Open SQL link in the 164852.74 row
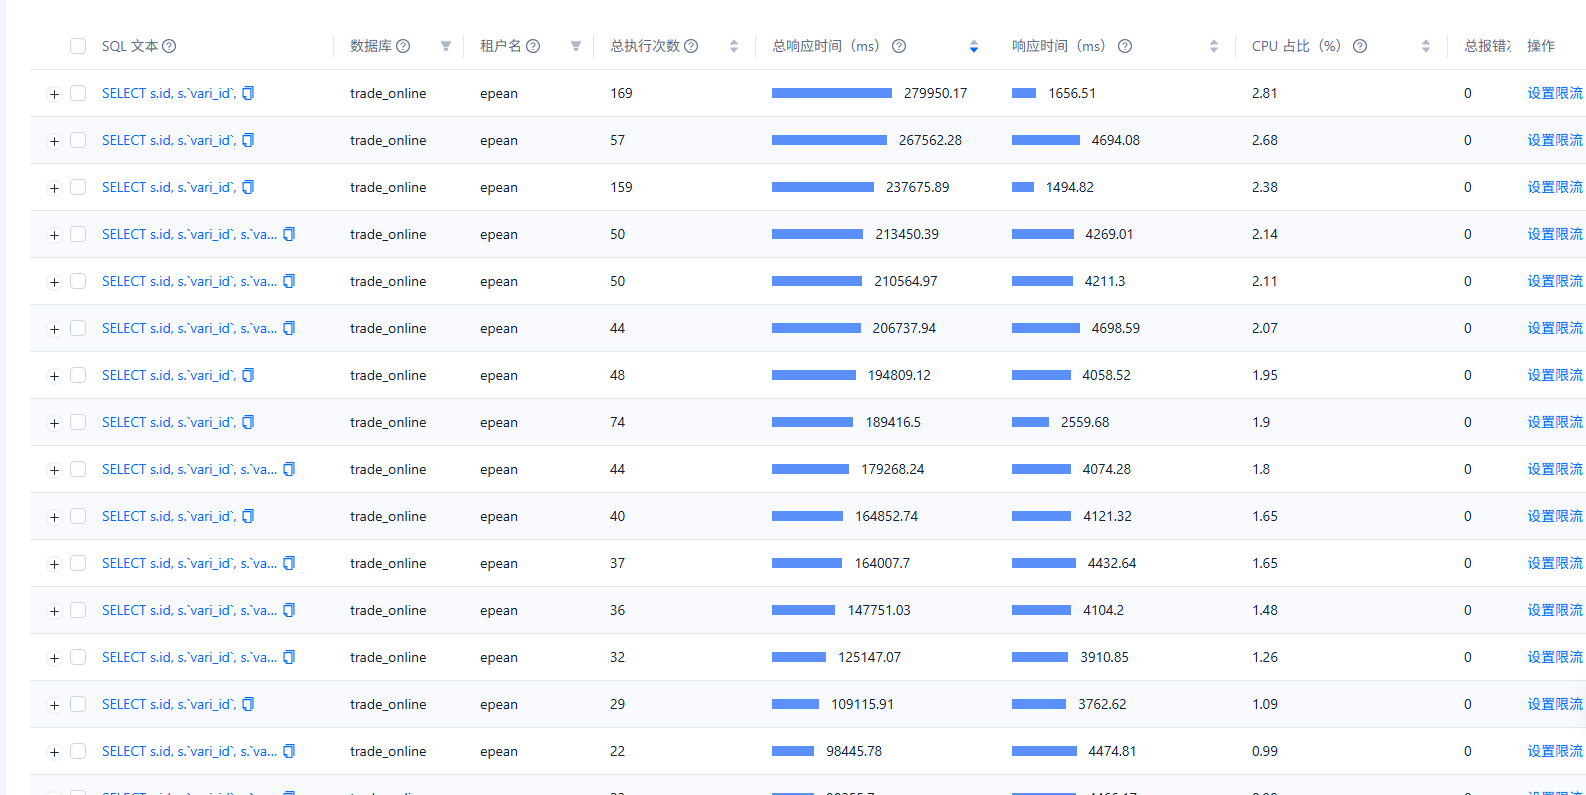 coord(168,516)
